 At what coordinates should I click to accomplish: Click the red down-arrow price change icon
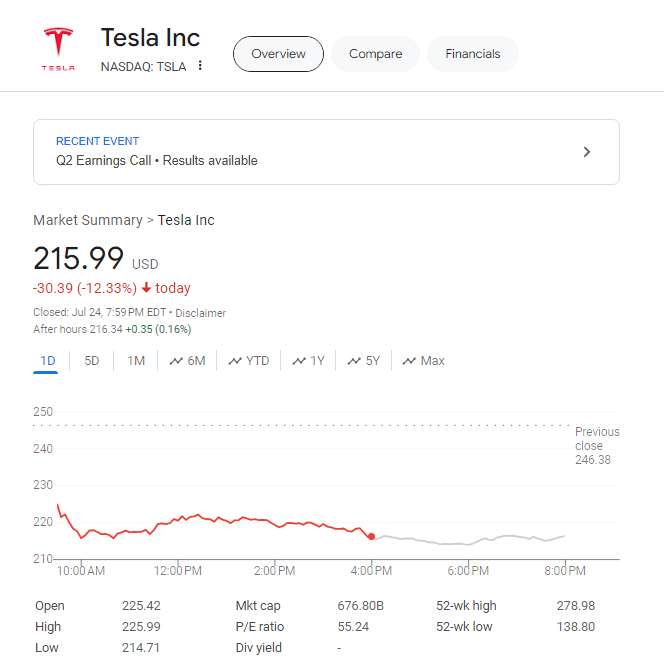(x=146, y=288)
